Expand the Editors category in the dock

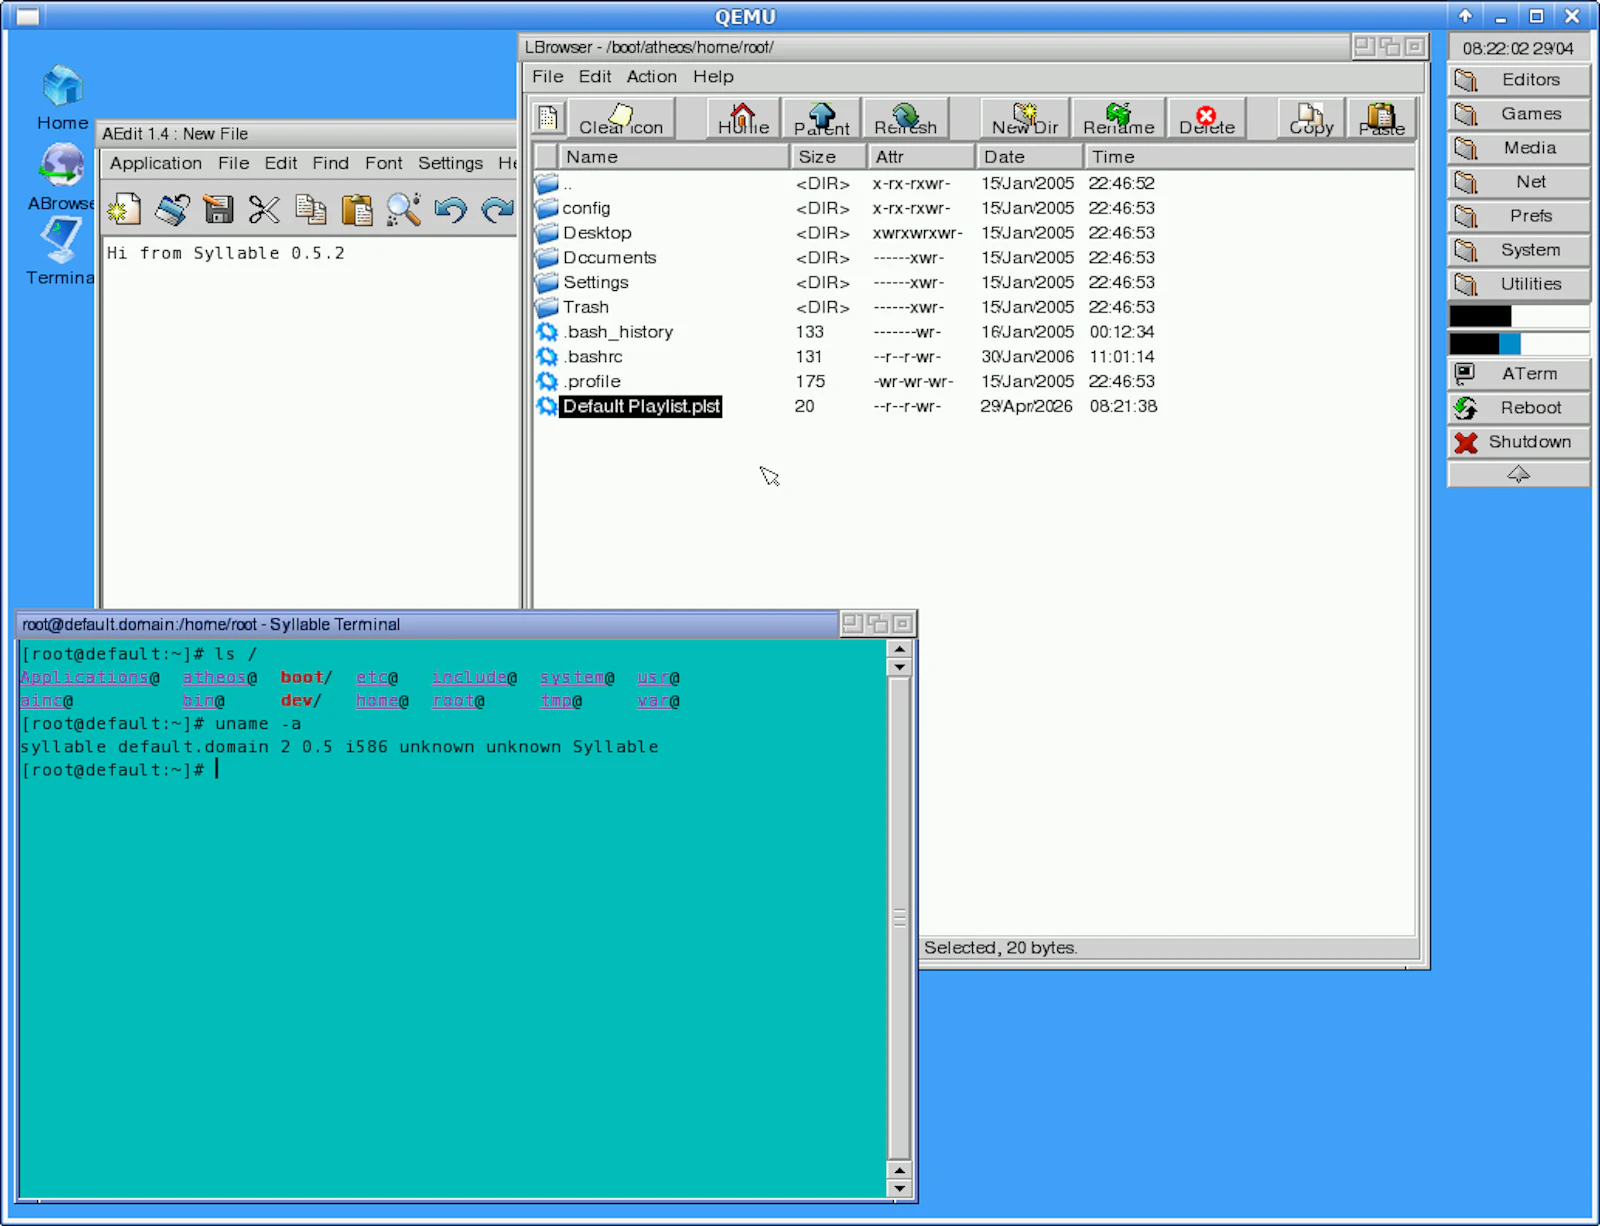coord(1518,80)
